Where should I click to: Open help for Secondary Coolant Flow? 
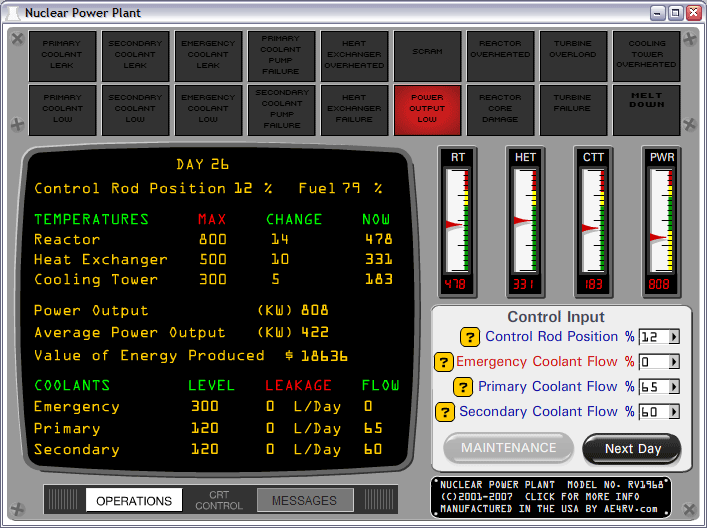(x=445, y=412)
